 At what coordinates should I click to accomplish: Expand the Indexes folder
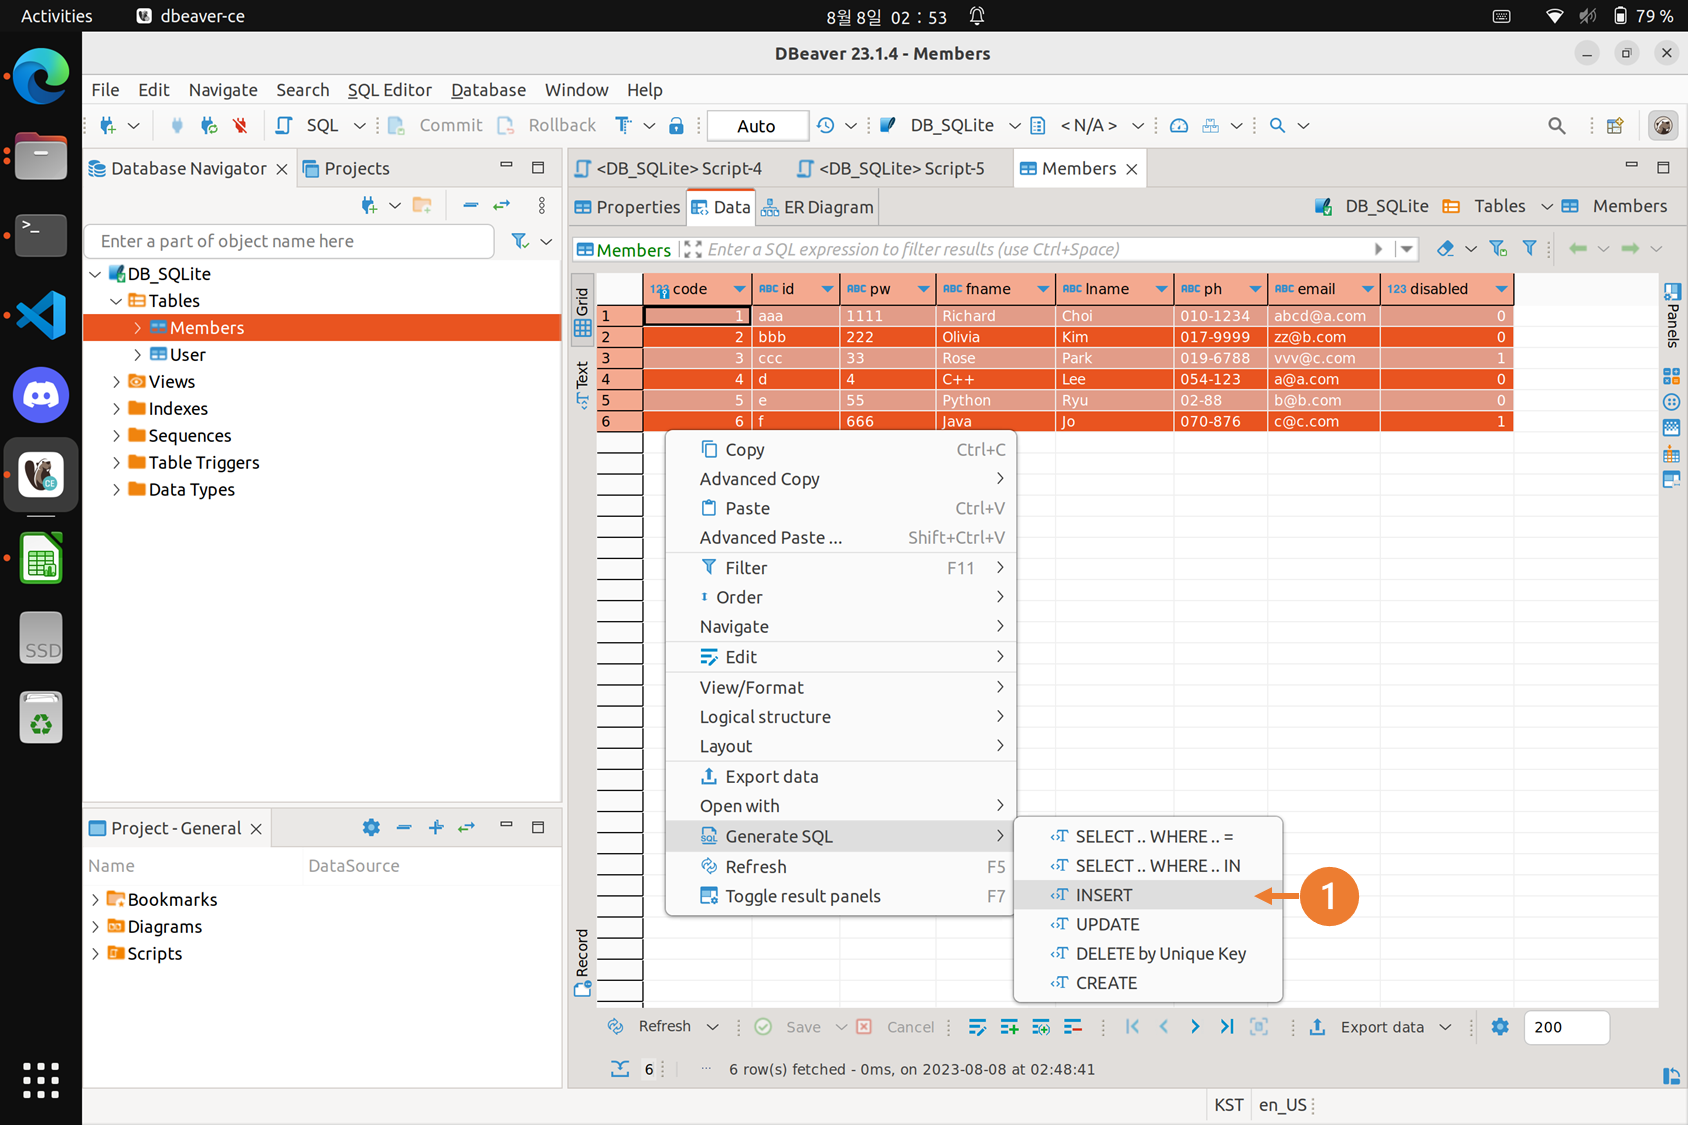coord(117,409)
